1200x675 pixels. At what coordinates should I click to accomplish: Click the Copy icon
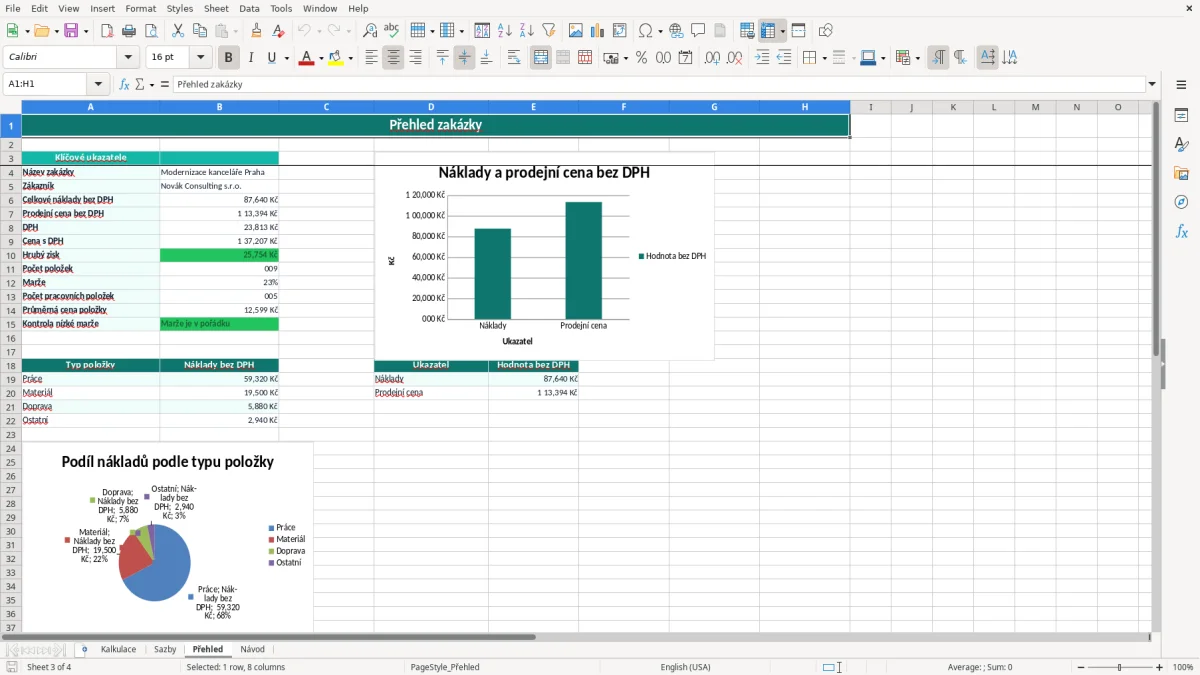(199, 31)
